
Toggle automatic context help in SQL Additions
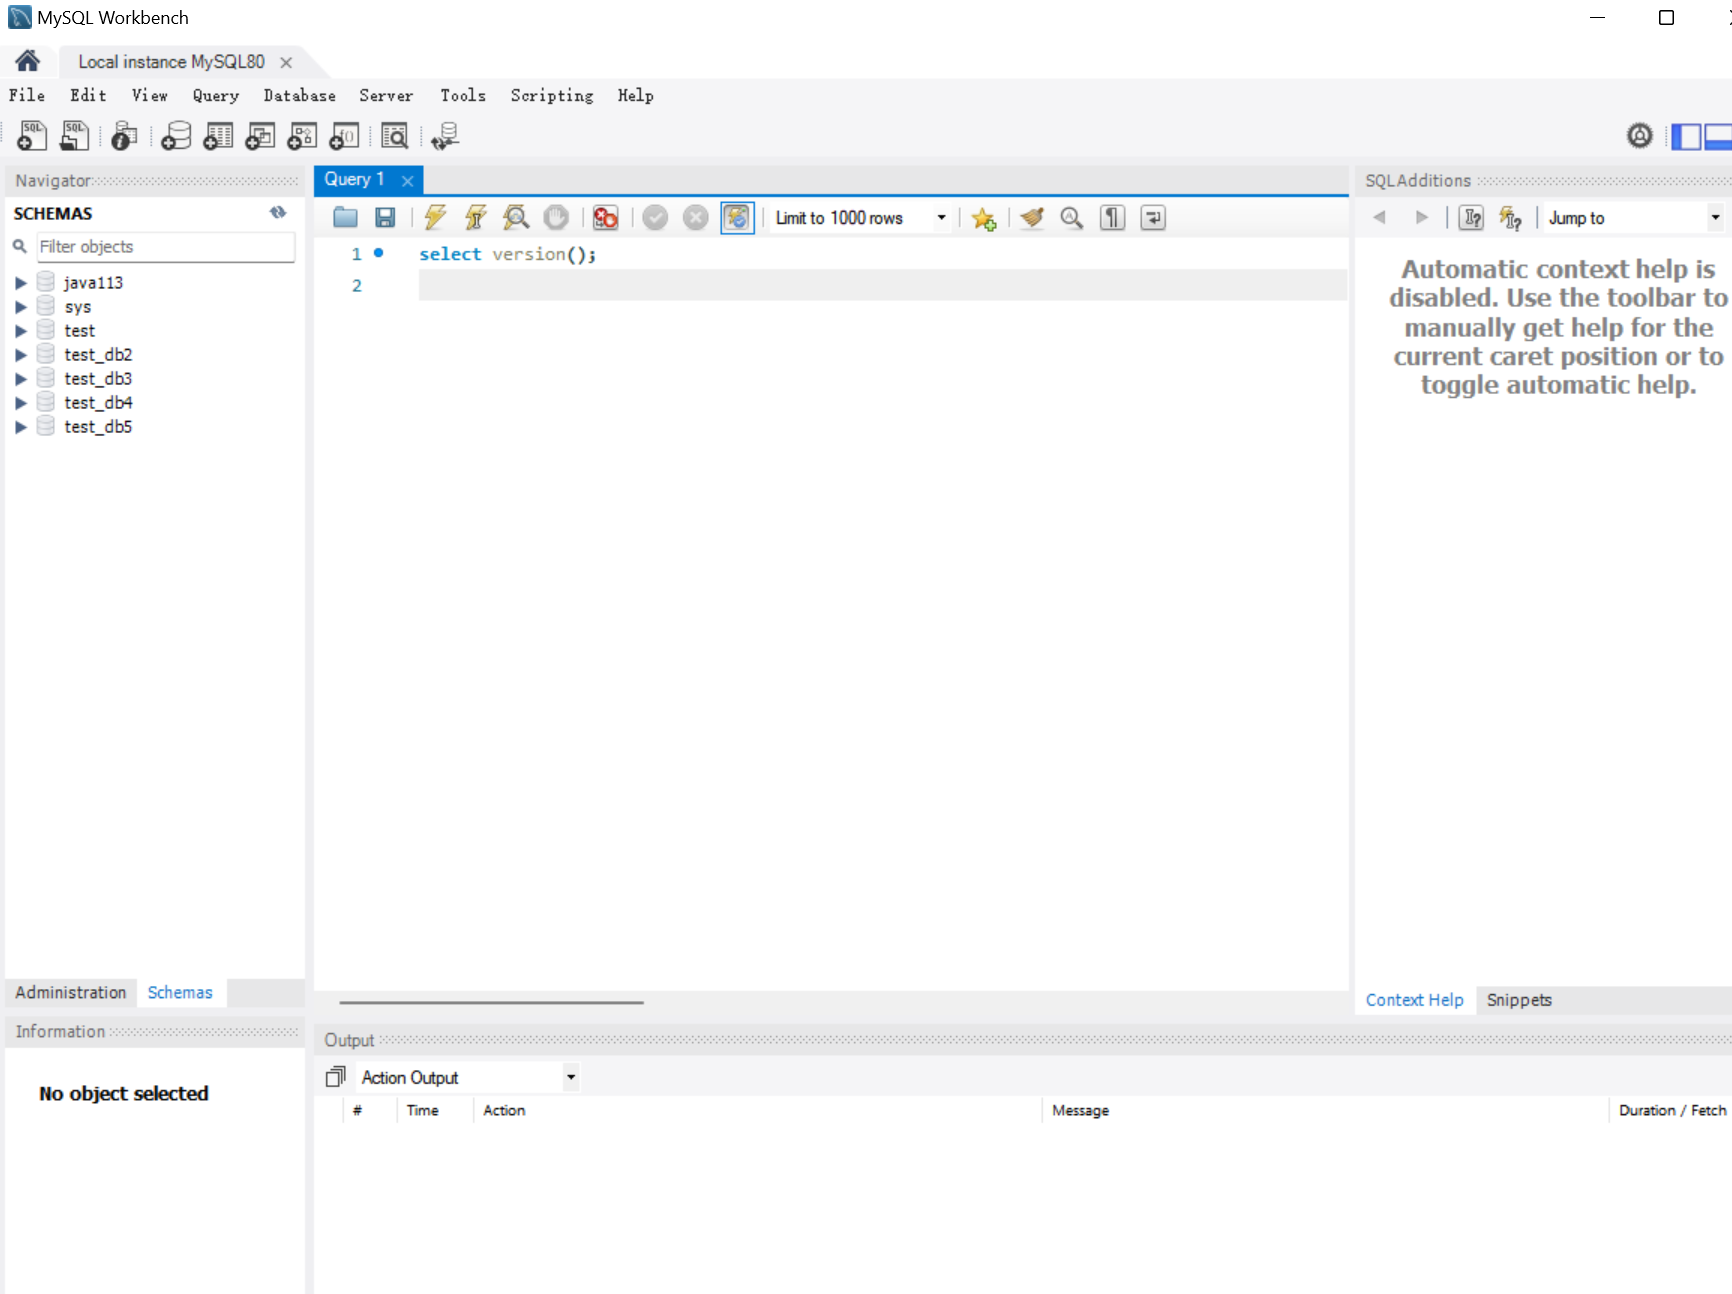1510,217
